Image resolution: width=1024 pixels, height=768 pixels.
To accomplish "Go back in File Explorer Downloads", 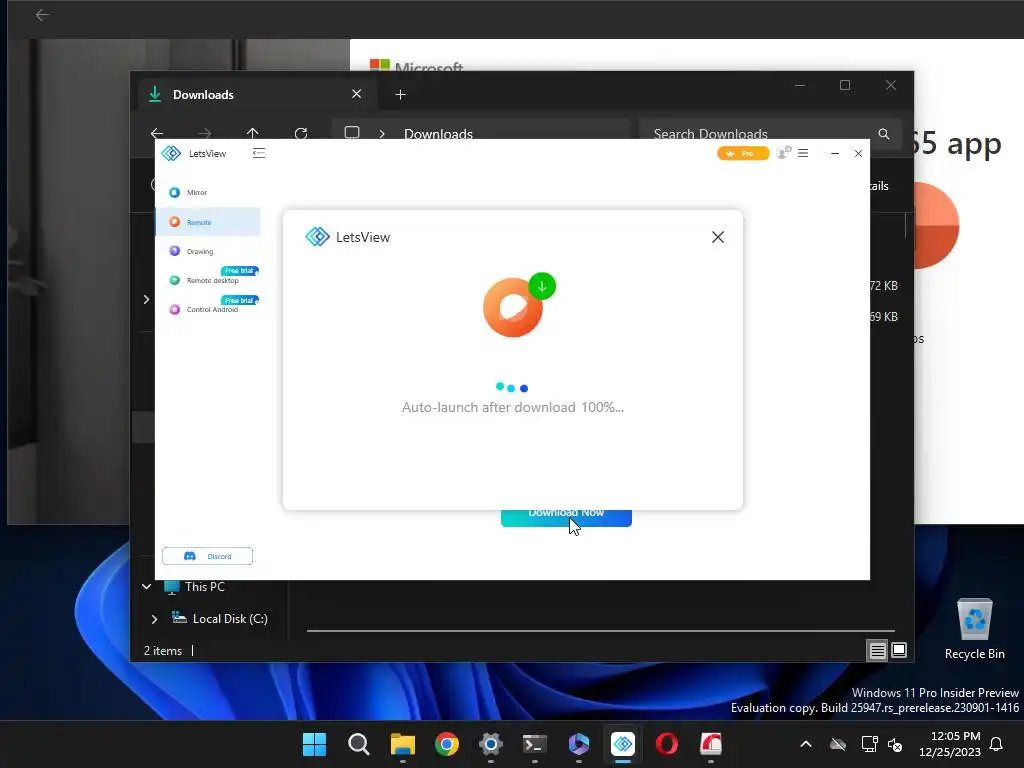I will (x=157, y=133).
